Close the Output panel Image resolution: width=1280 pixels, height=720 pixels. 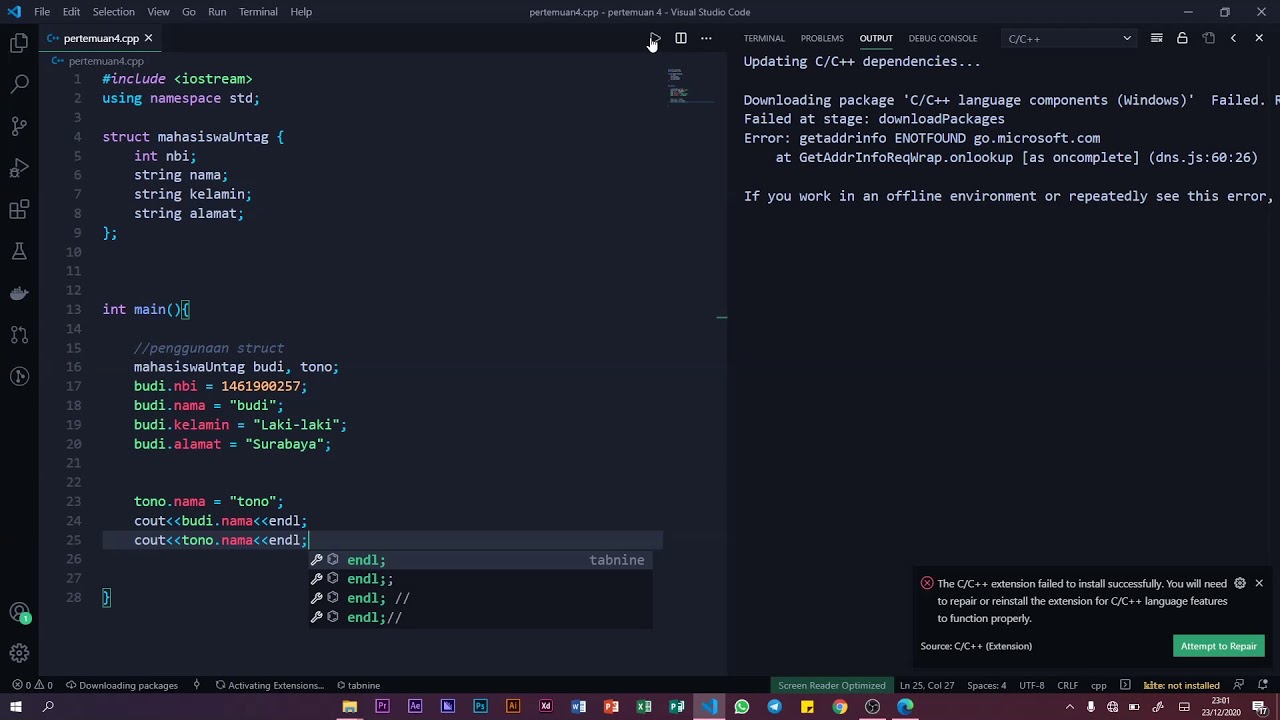pos(1259,38)
